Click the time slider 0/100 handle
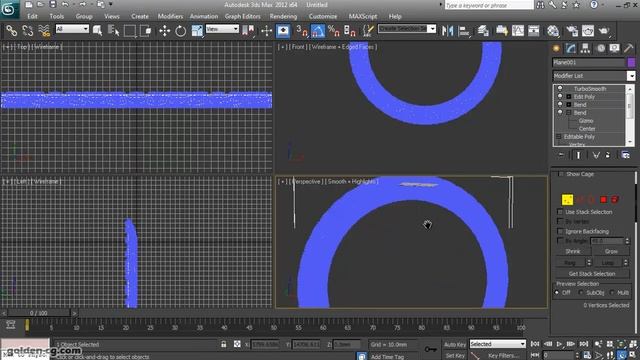 pyautogui.click(x=39, y=313)
